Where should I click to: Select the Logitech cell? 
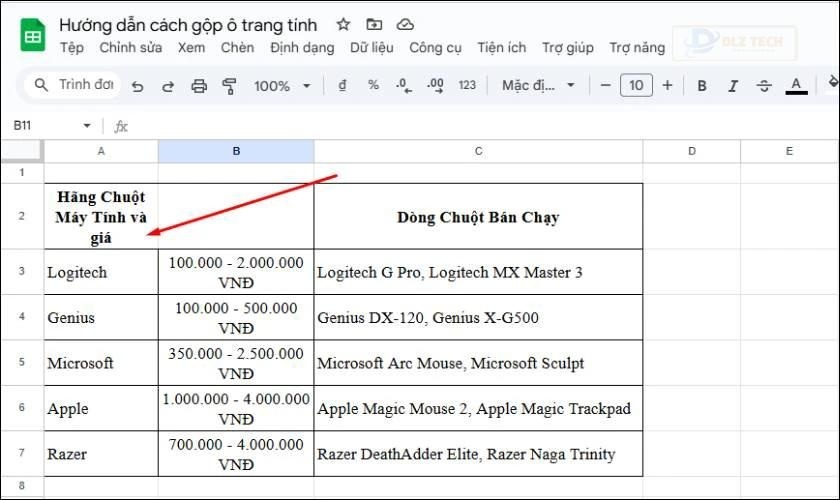tap(101, 272)
